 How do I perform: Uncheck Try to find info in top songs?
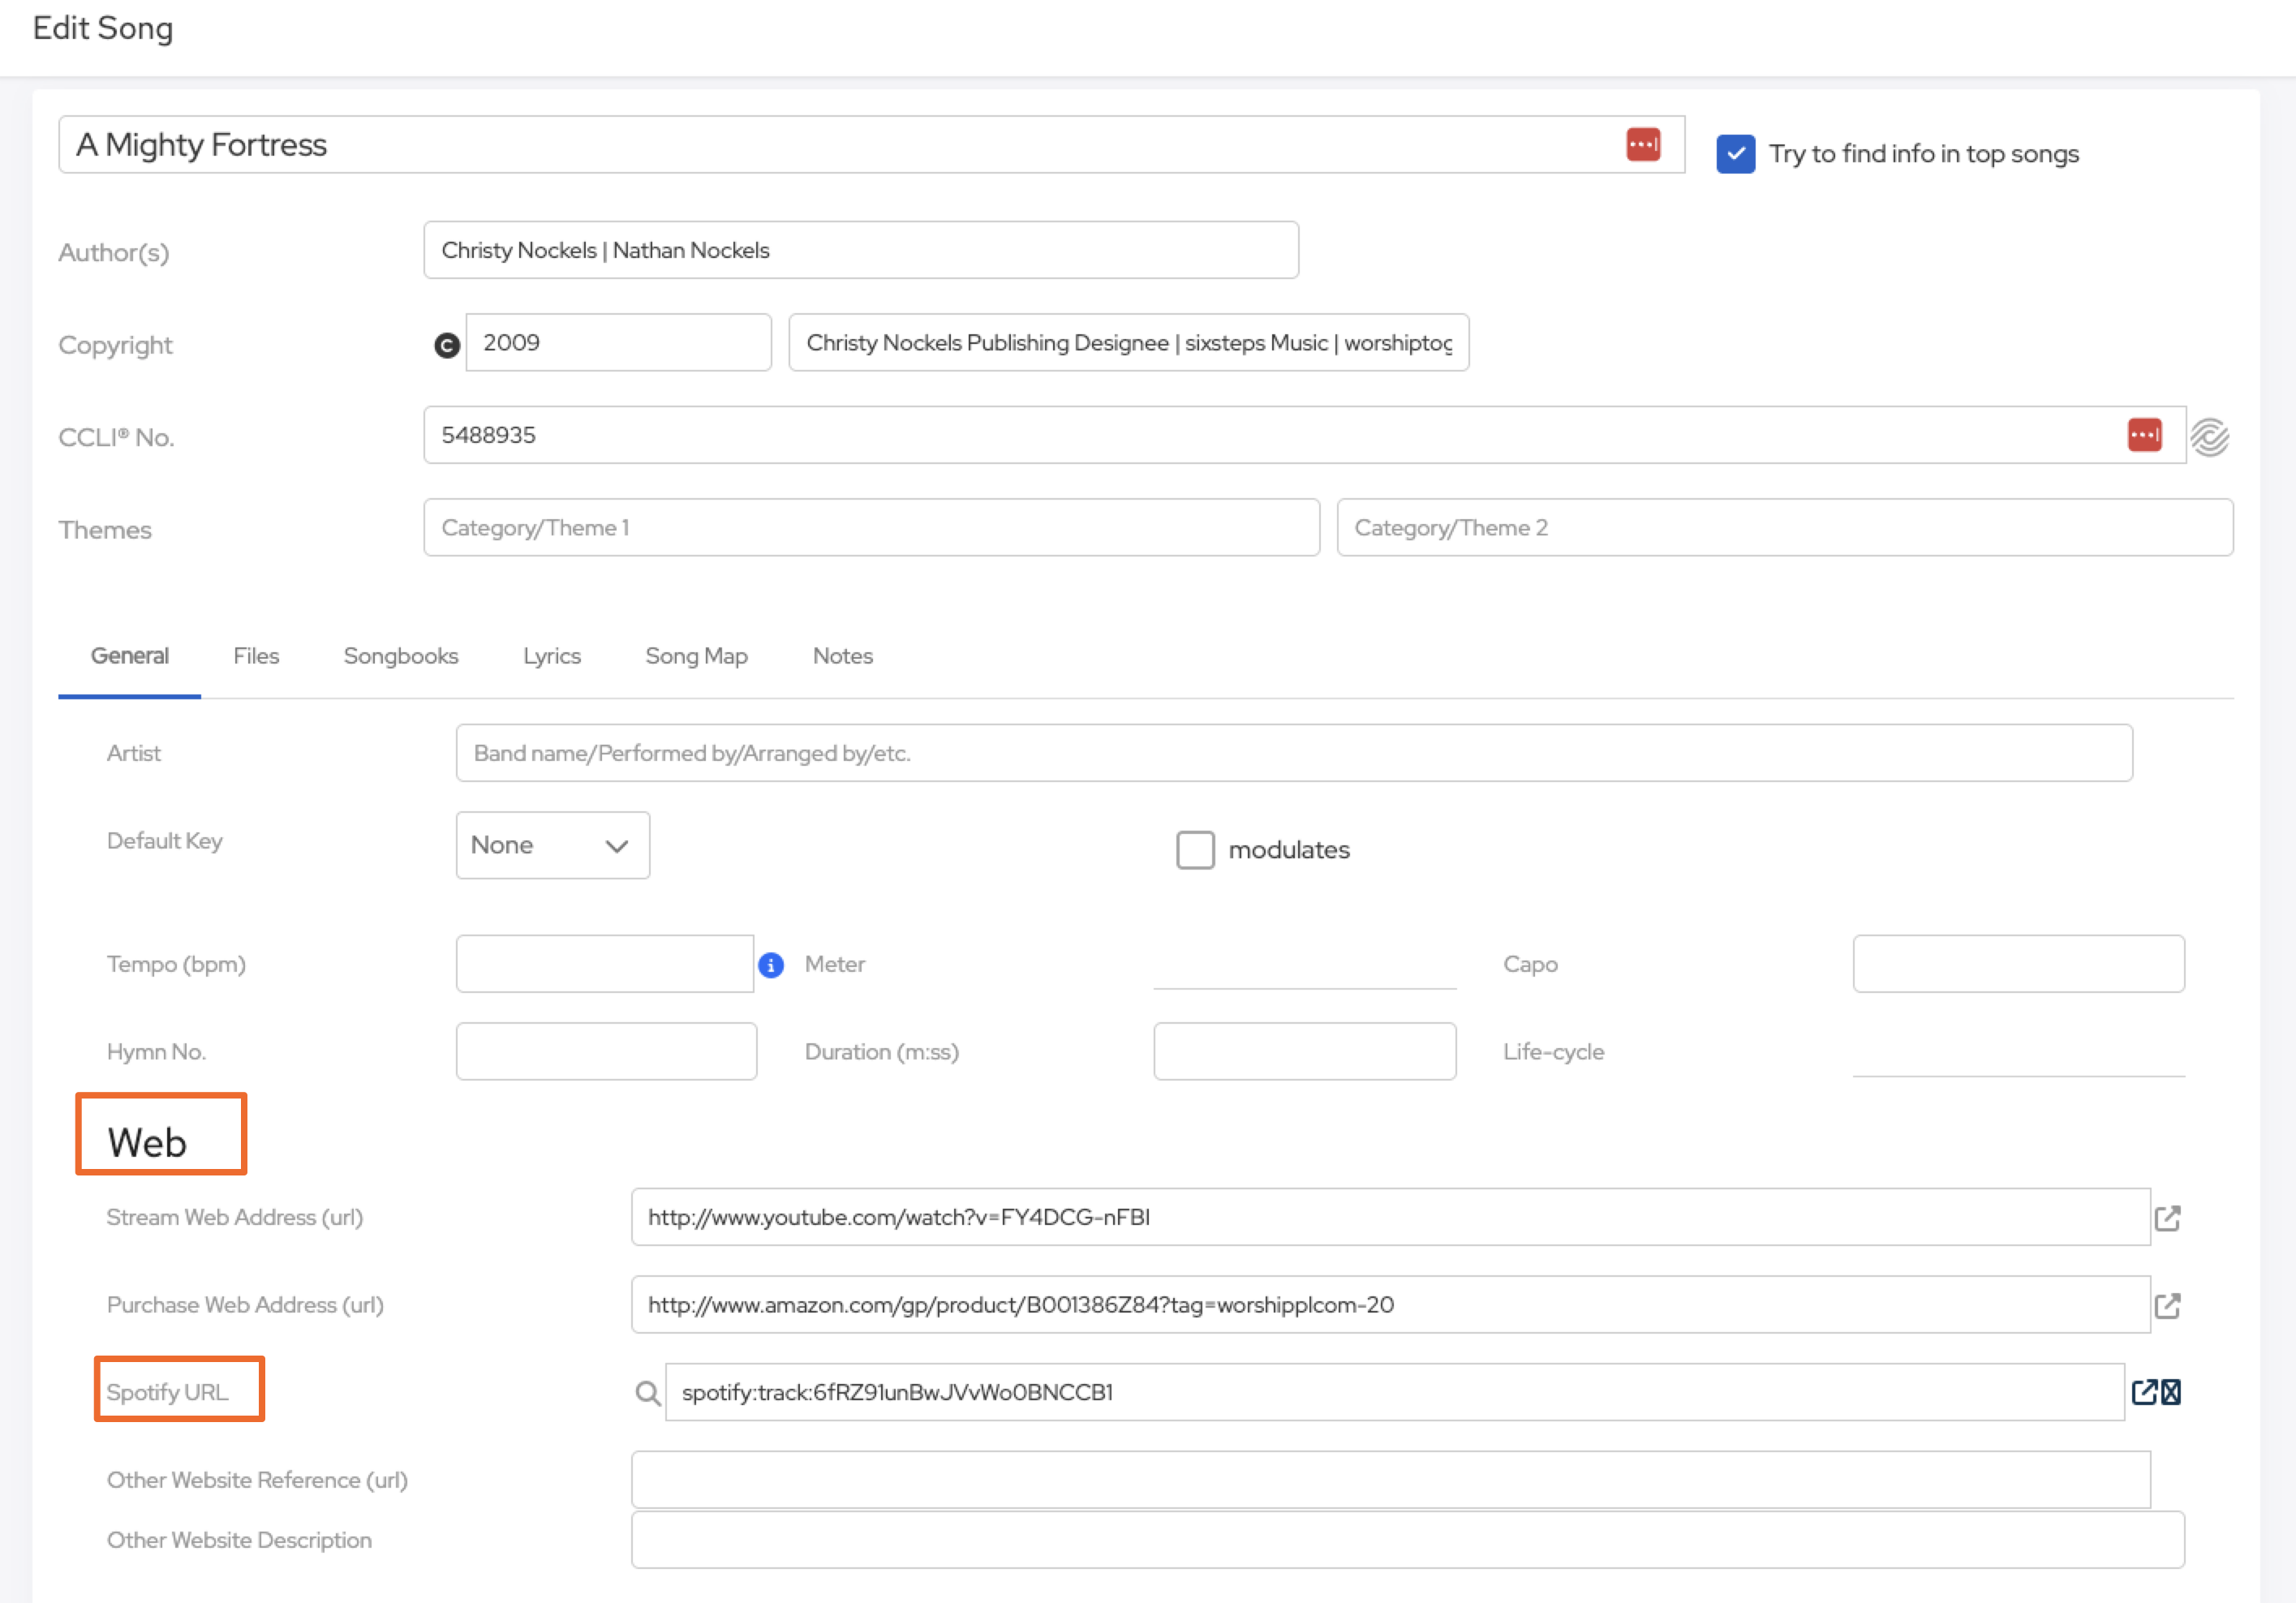pyautogui.click(x=1735, y=154)
